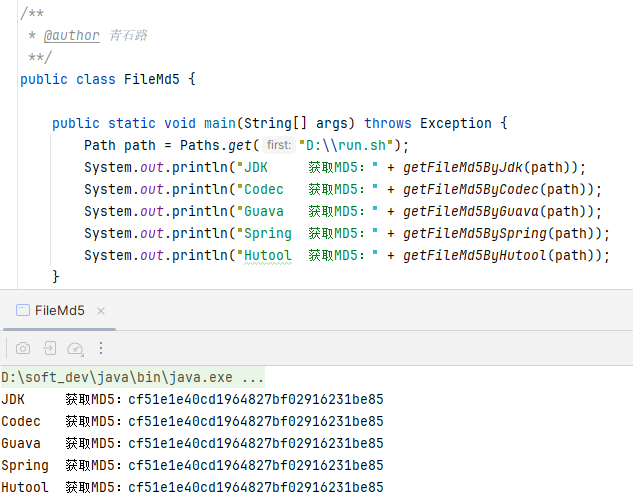This screenshot has height=501, width=633.
Task: Click the JDK MD5 hash output line
Action: click(x=255, y=399)
